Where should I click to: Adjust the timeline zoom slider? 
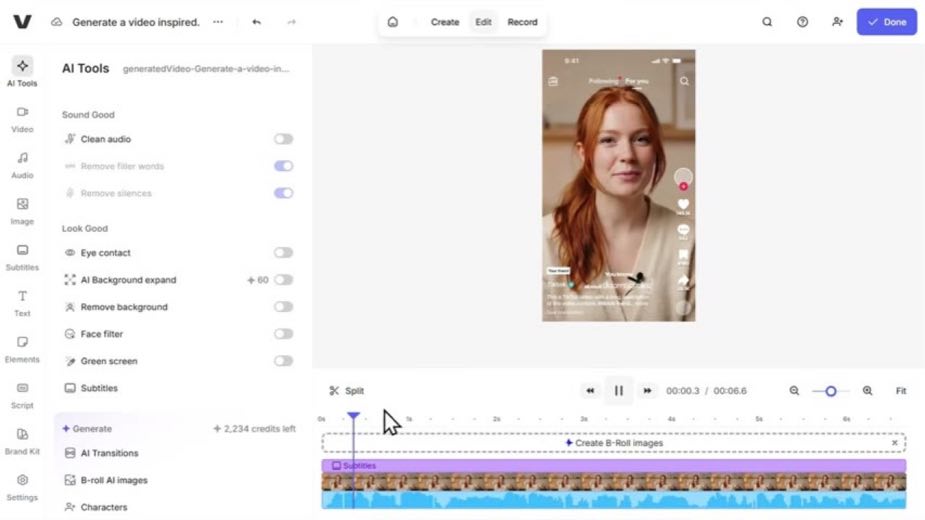coord(831,391)
